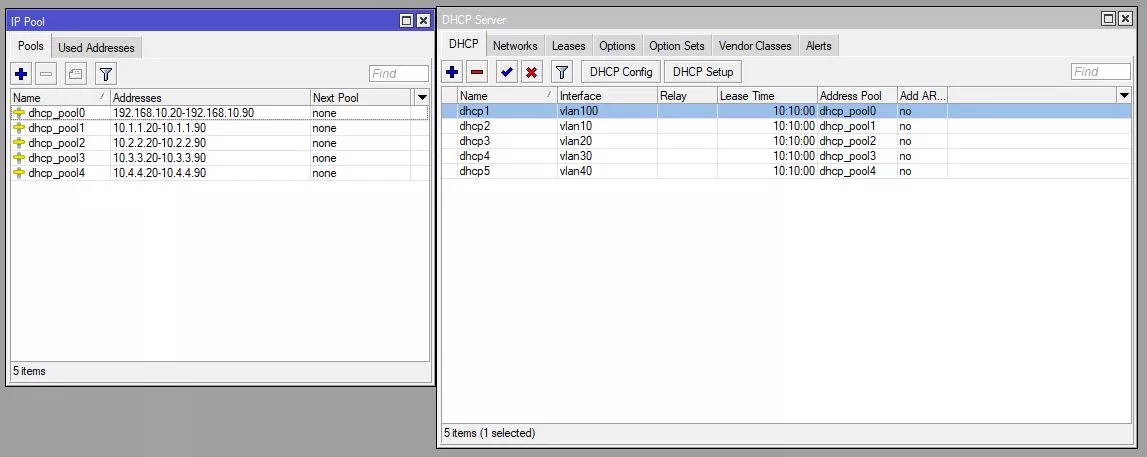Remove selected pool in IP Pool window
1147x457 pixels.
46,74
